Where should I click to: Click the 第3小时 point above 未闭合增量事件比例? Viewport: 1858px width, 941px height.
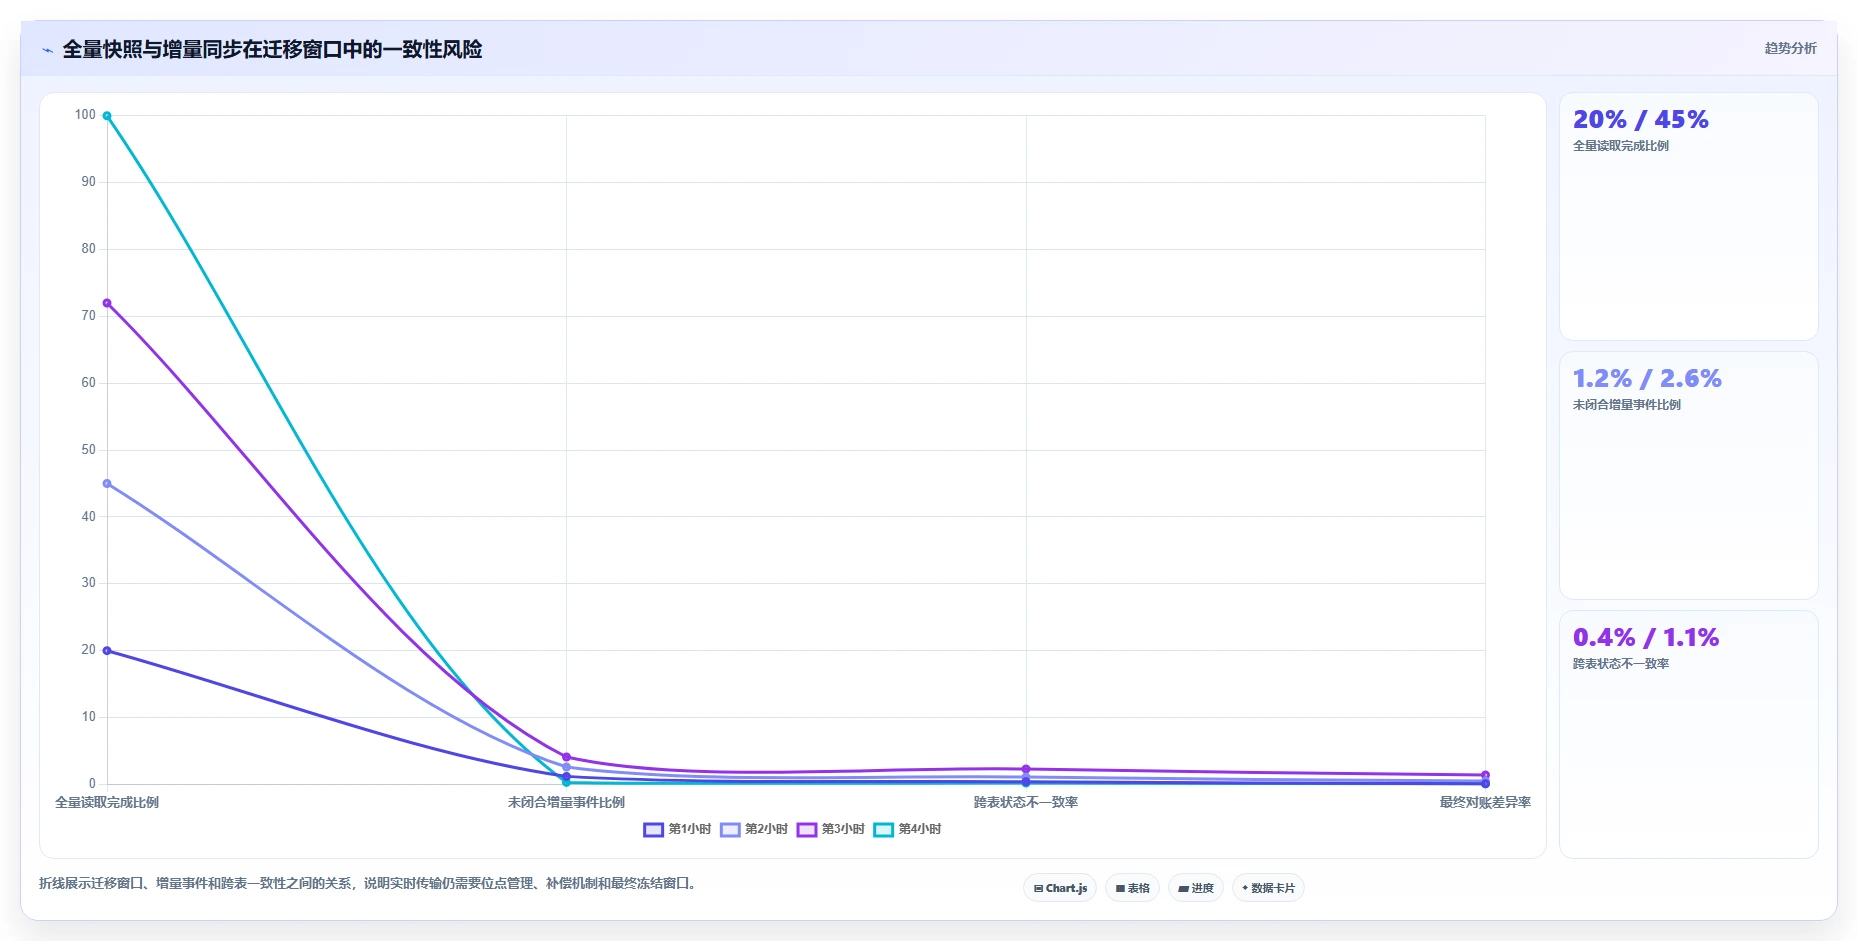566,757
